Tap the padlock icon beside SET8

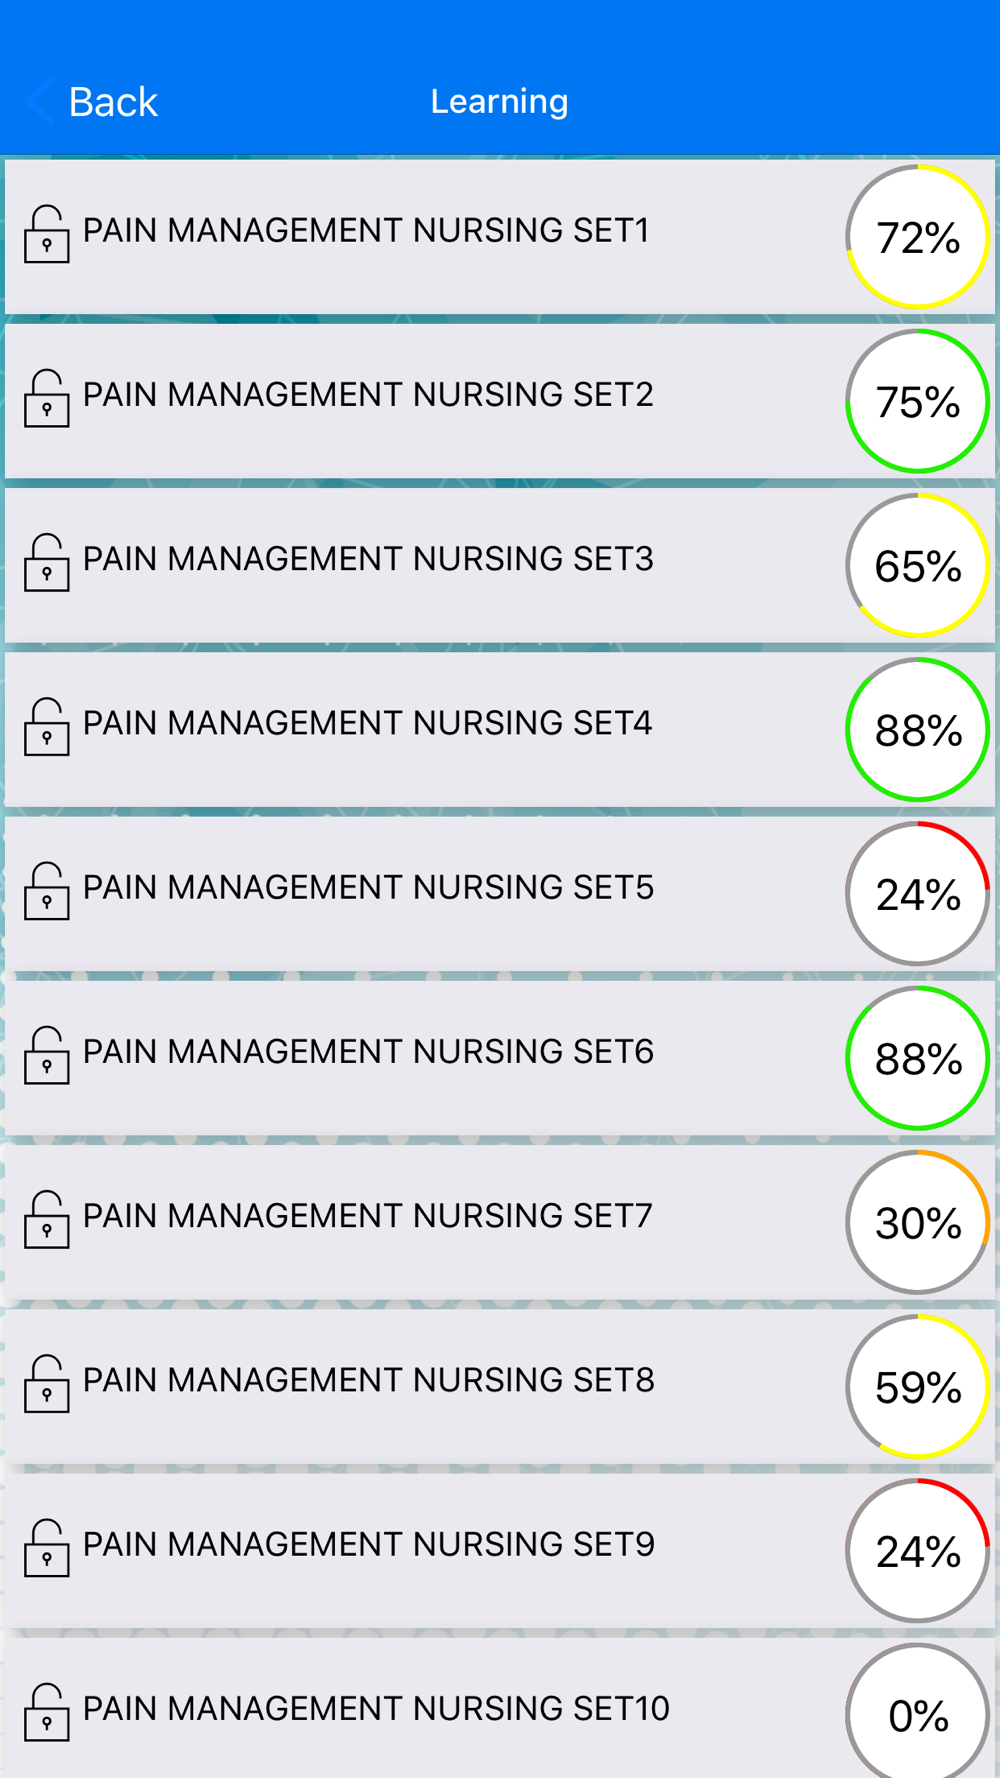(x=47, y=1384)
